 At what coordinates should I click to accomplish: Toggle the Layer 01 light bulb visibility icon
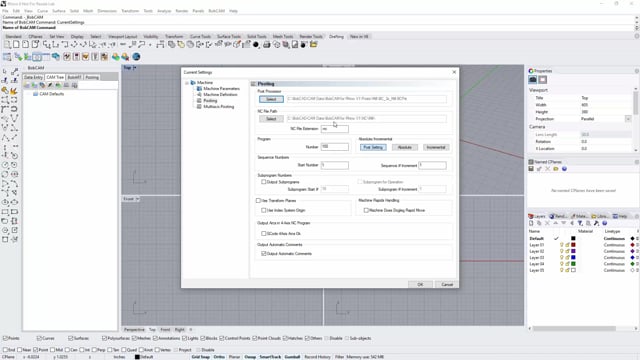pyautogui.click(x=562, y=245)
